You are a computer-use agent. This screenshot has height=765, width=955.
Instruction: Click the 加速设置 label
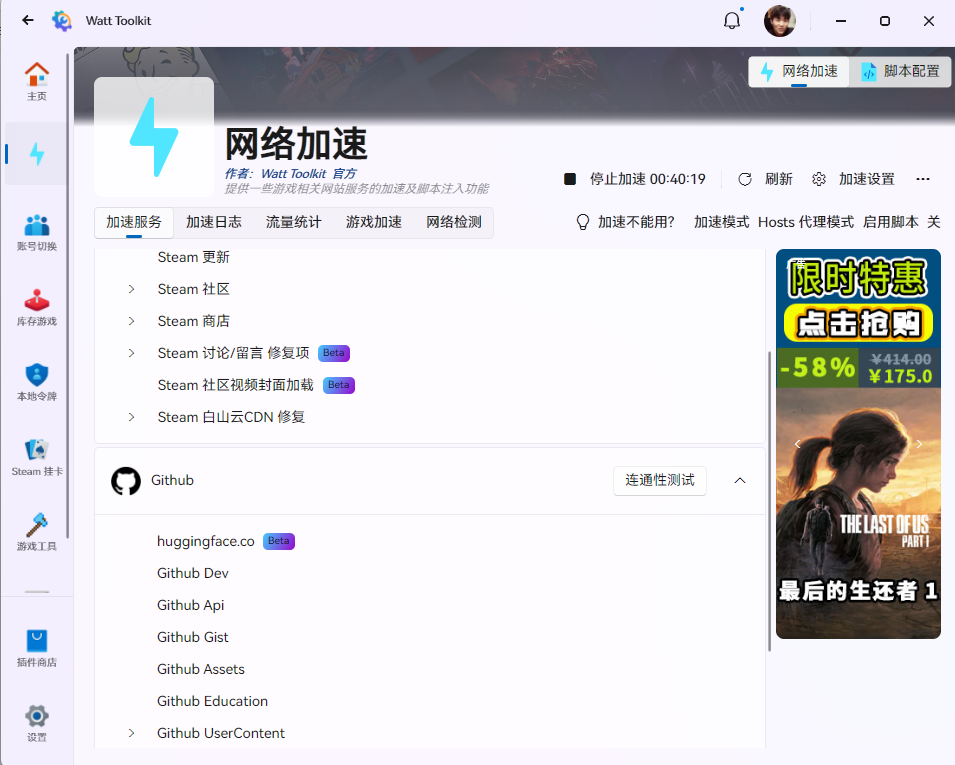(x=867, y=179)
